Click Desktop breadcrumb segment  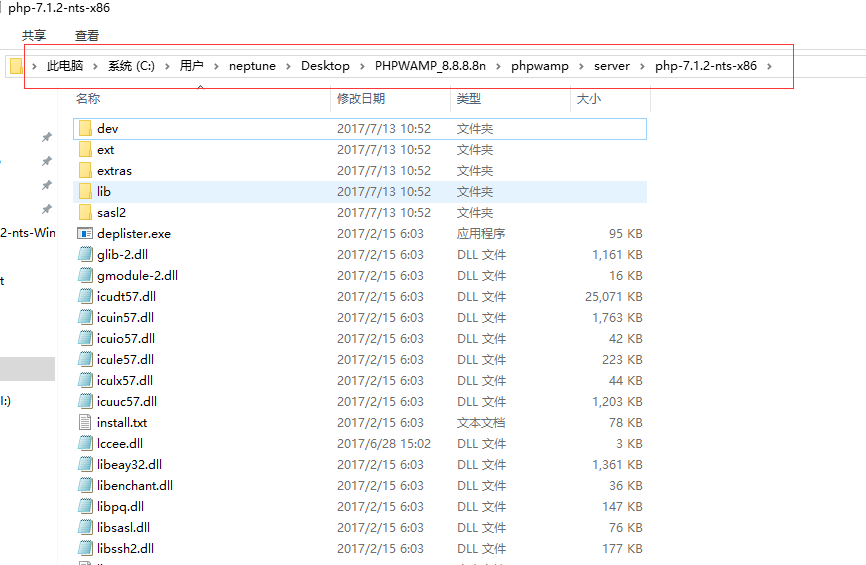325,66
